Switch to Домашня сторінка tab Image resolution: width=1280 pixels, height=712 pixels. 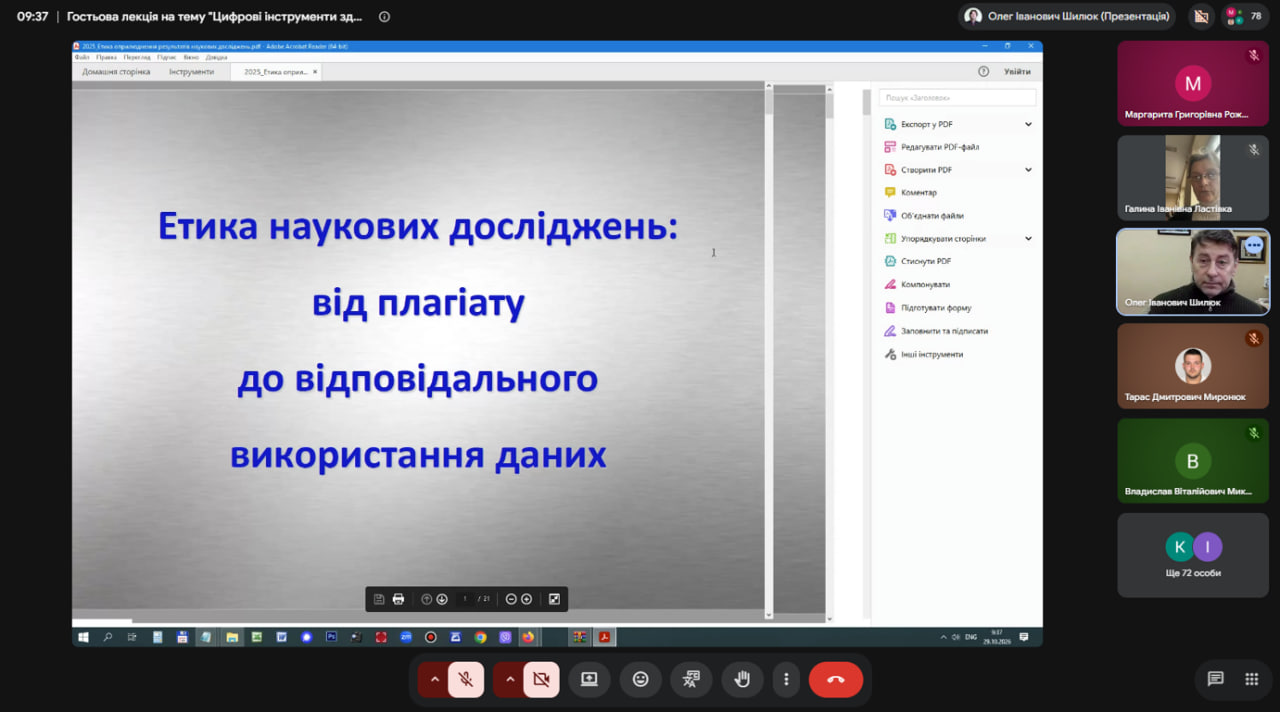(116, 72)
